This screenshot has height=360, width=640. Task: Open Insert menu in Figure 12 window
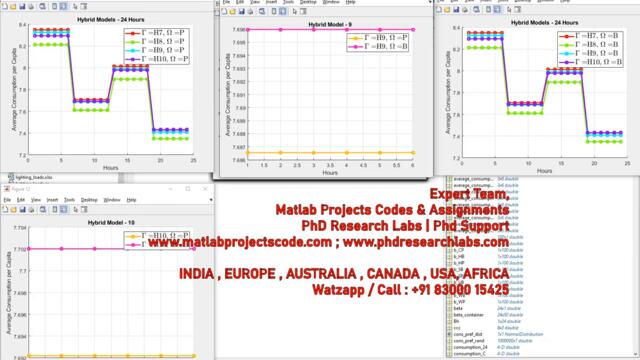pos(52,200)
